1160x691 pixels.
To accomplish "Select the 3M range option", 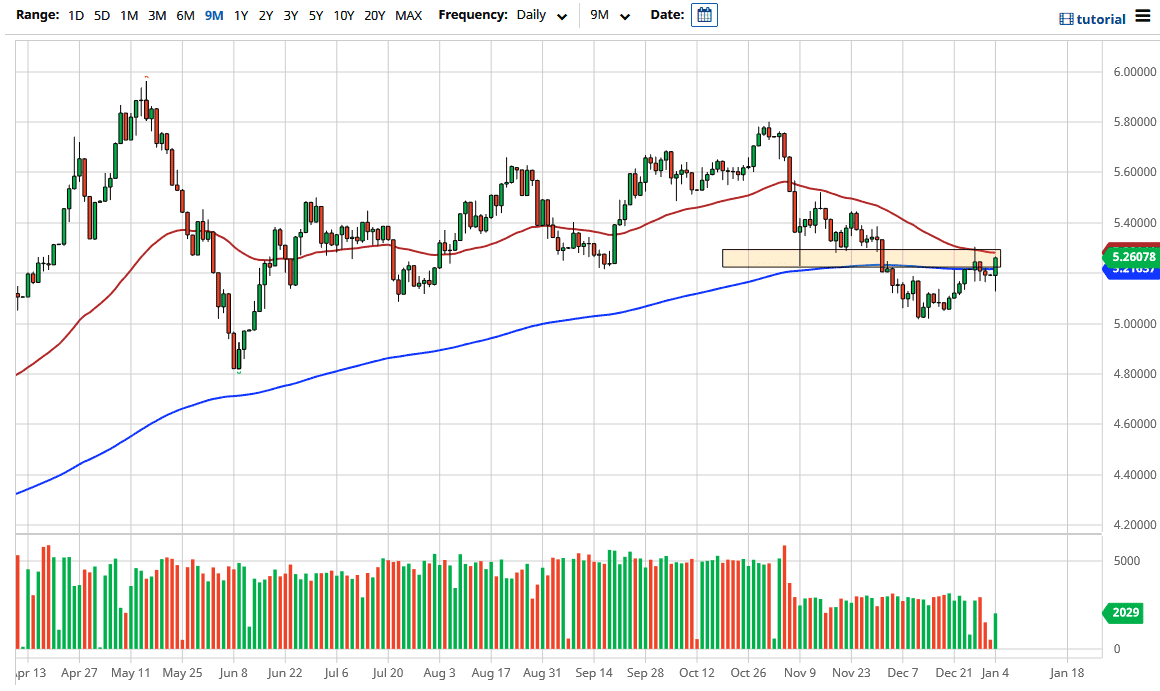I will coord(158,15).
